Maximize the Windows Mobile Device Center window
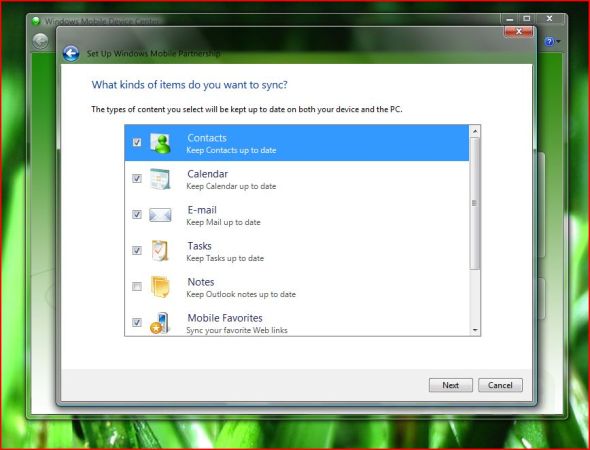This screenshot has height=450, width=590. pyautogui.click(x=526, y=18)
